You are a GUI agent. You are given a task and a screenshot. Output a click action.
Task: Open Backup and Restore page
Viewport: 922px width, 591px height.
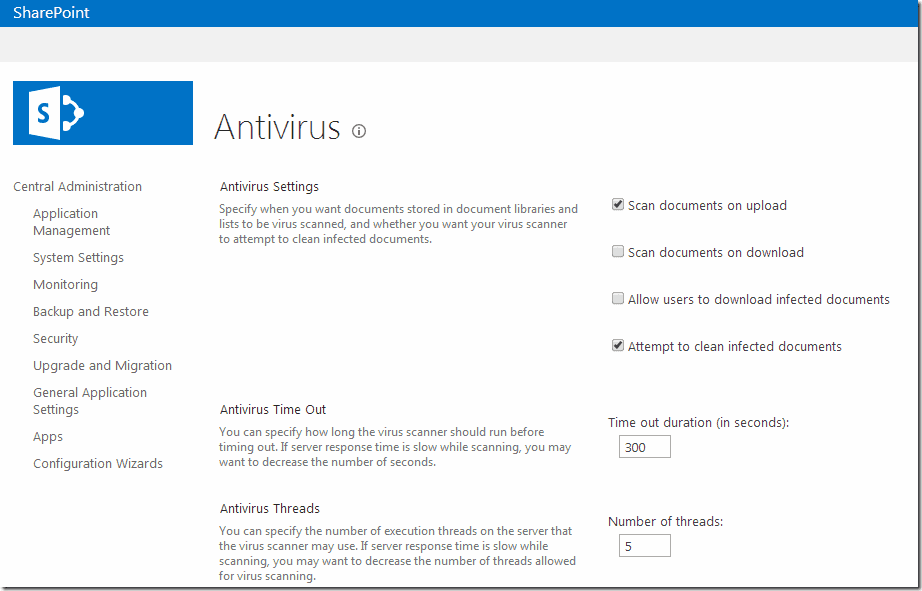pyautogui.click(x=90, y=311)
